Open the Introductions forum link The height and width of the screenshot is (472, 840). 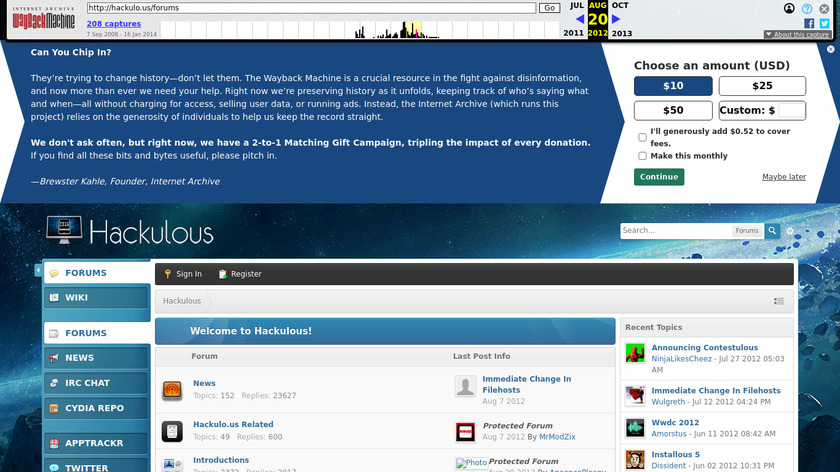tap(221, 460)
